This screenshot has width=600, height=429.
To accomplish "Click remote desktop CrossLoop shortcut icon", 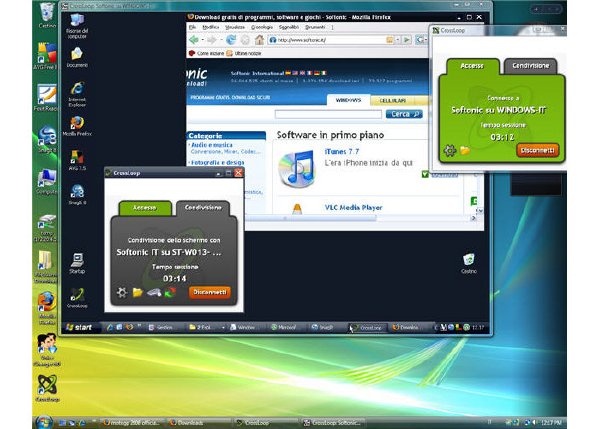I will coord(77,298).
